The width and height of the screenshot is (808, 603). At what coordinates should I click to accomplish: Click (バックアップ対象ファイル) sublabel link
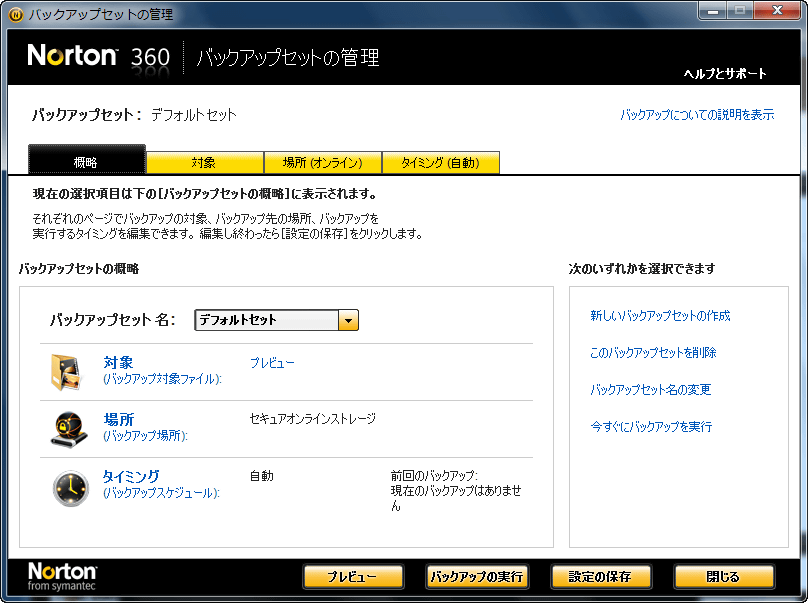[162, 379]
